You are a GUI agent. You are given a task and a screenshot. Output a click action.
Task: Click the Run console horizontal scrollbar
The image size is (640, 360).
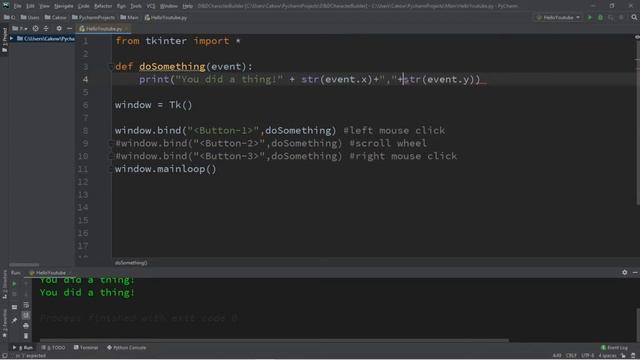[273, 340]
